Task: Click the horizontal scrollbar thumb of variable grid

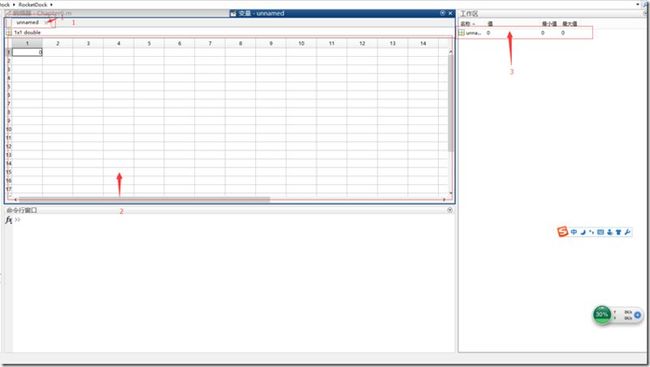Action: (144, 199)
